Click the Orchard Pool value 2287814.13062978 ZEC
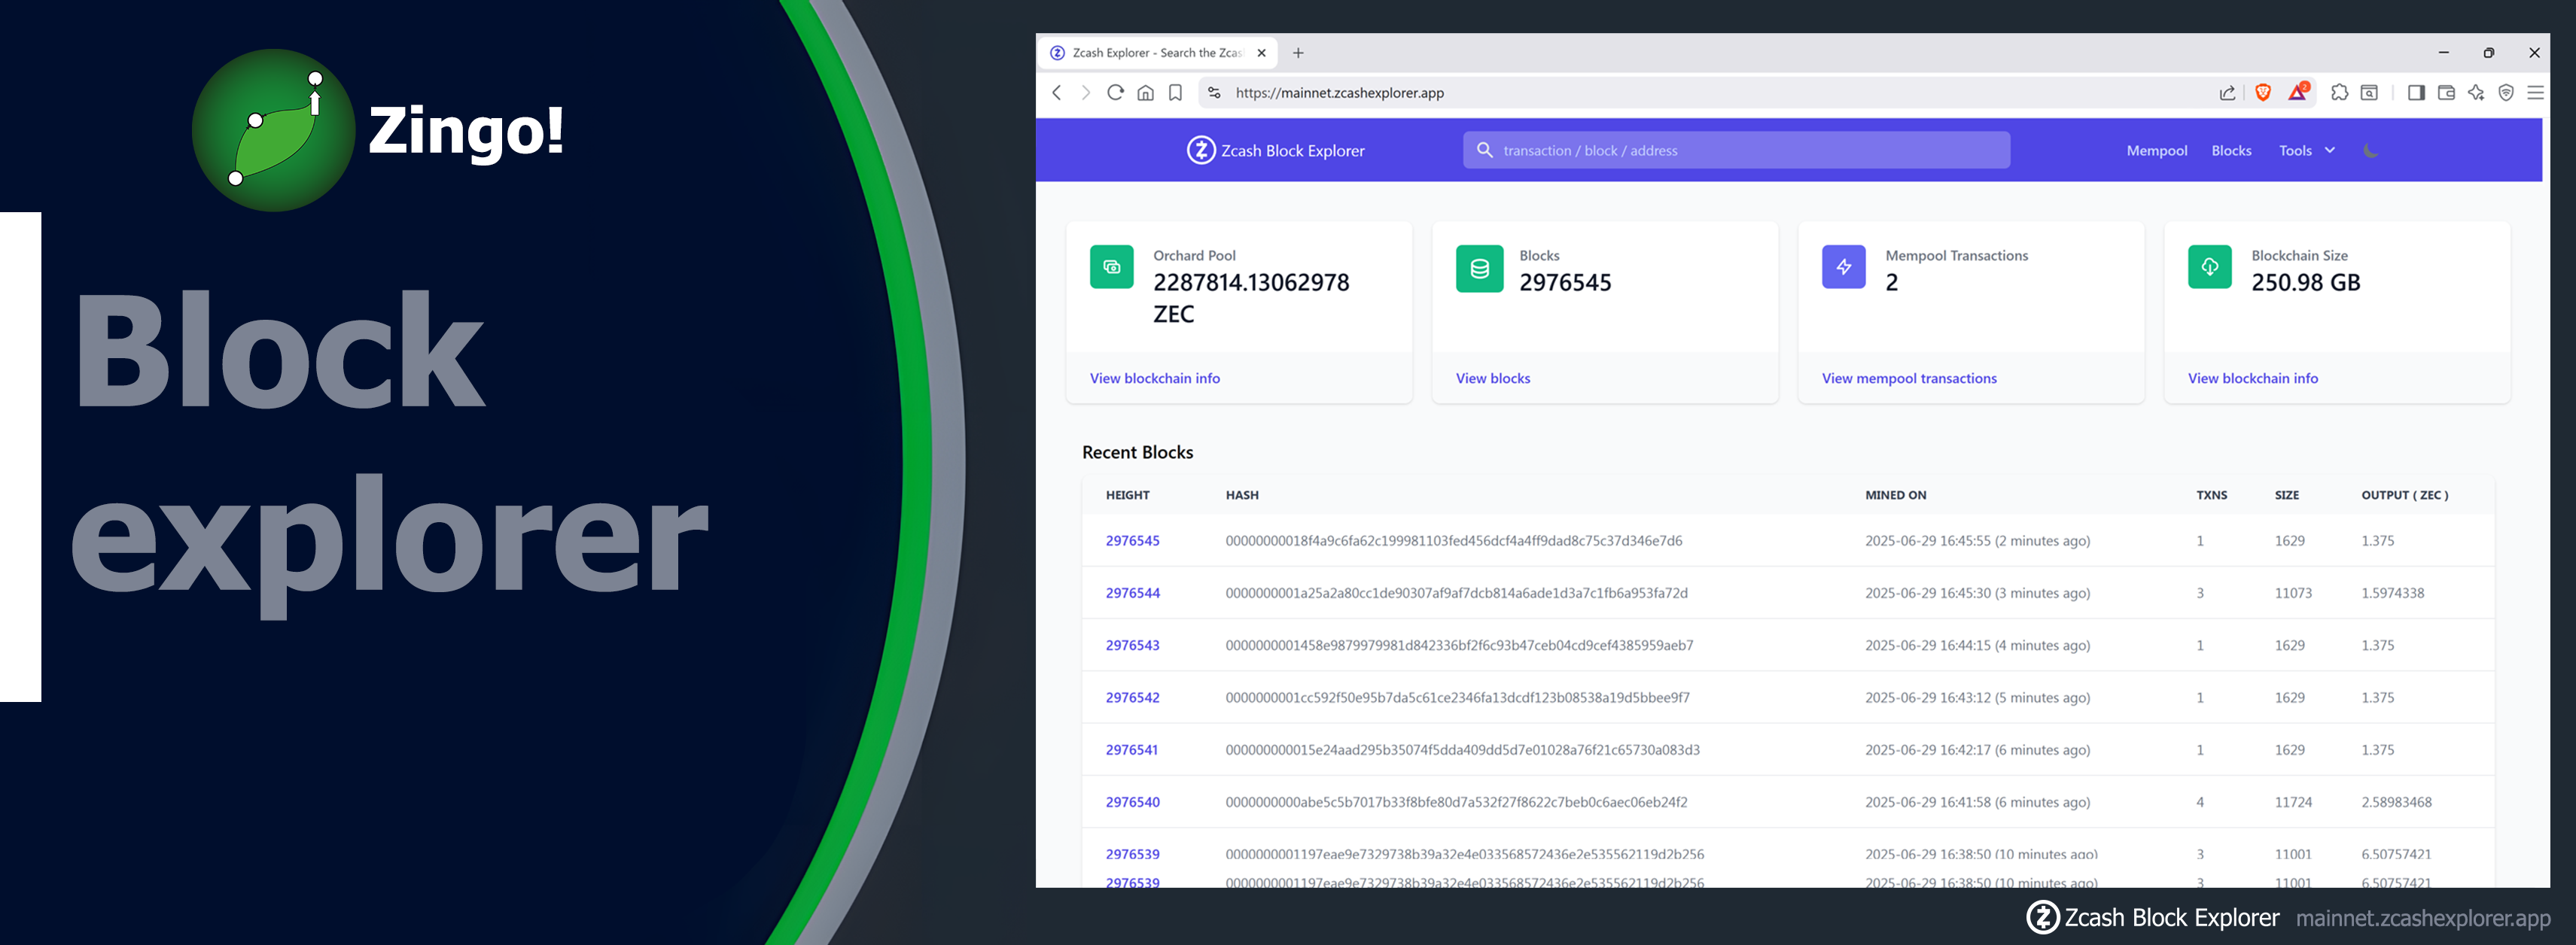 (1251, 298)
